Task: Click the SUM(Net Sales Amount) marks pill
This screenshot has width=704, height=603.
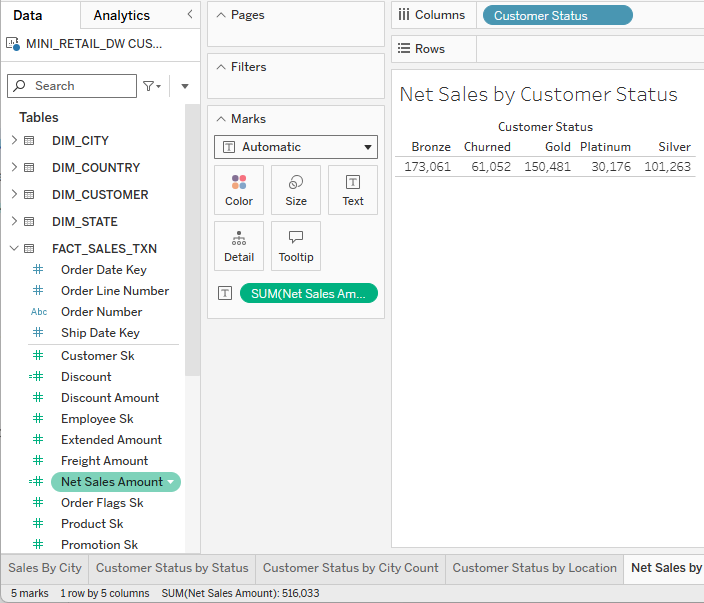Action: click(308, 293)
